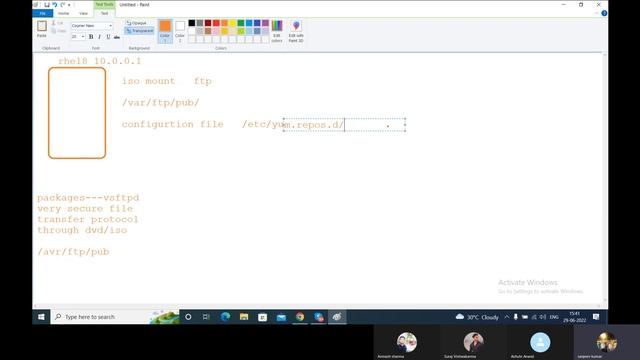The width and height of the screenshot is (640, 360).
Task: Pick the red color swatch
Action: pos(216,23)
